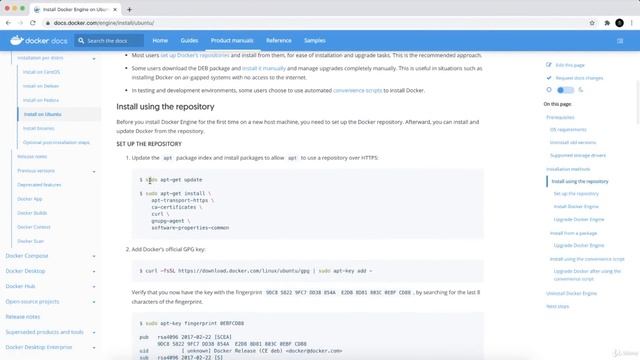Viewport: 640px width, 360px height.
Task: Jump to OS requirements section
Action: pos(568,129)
